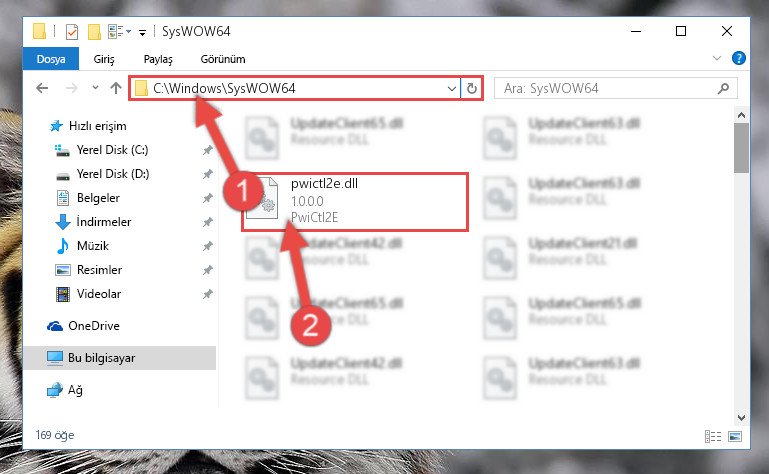Unpin İndirmeler using its pin icon
Screen dimensions: 769x474
click(x=207, y=222)
